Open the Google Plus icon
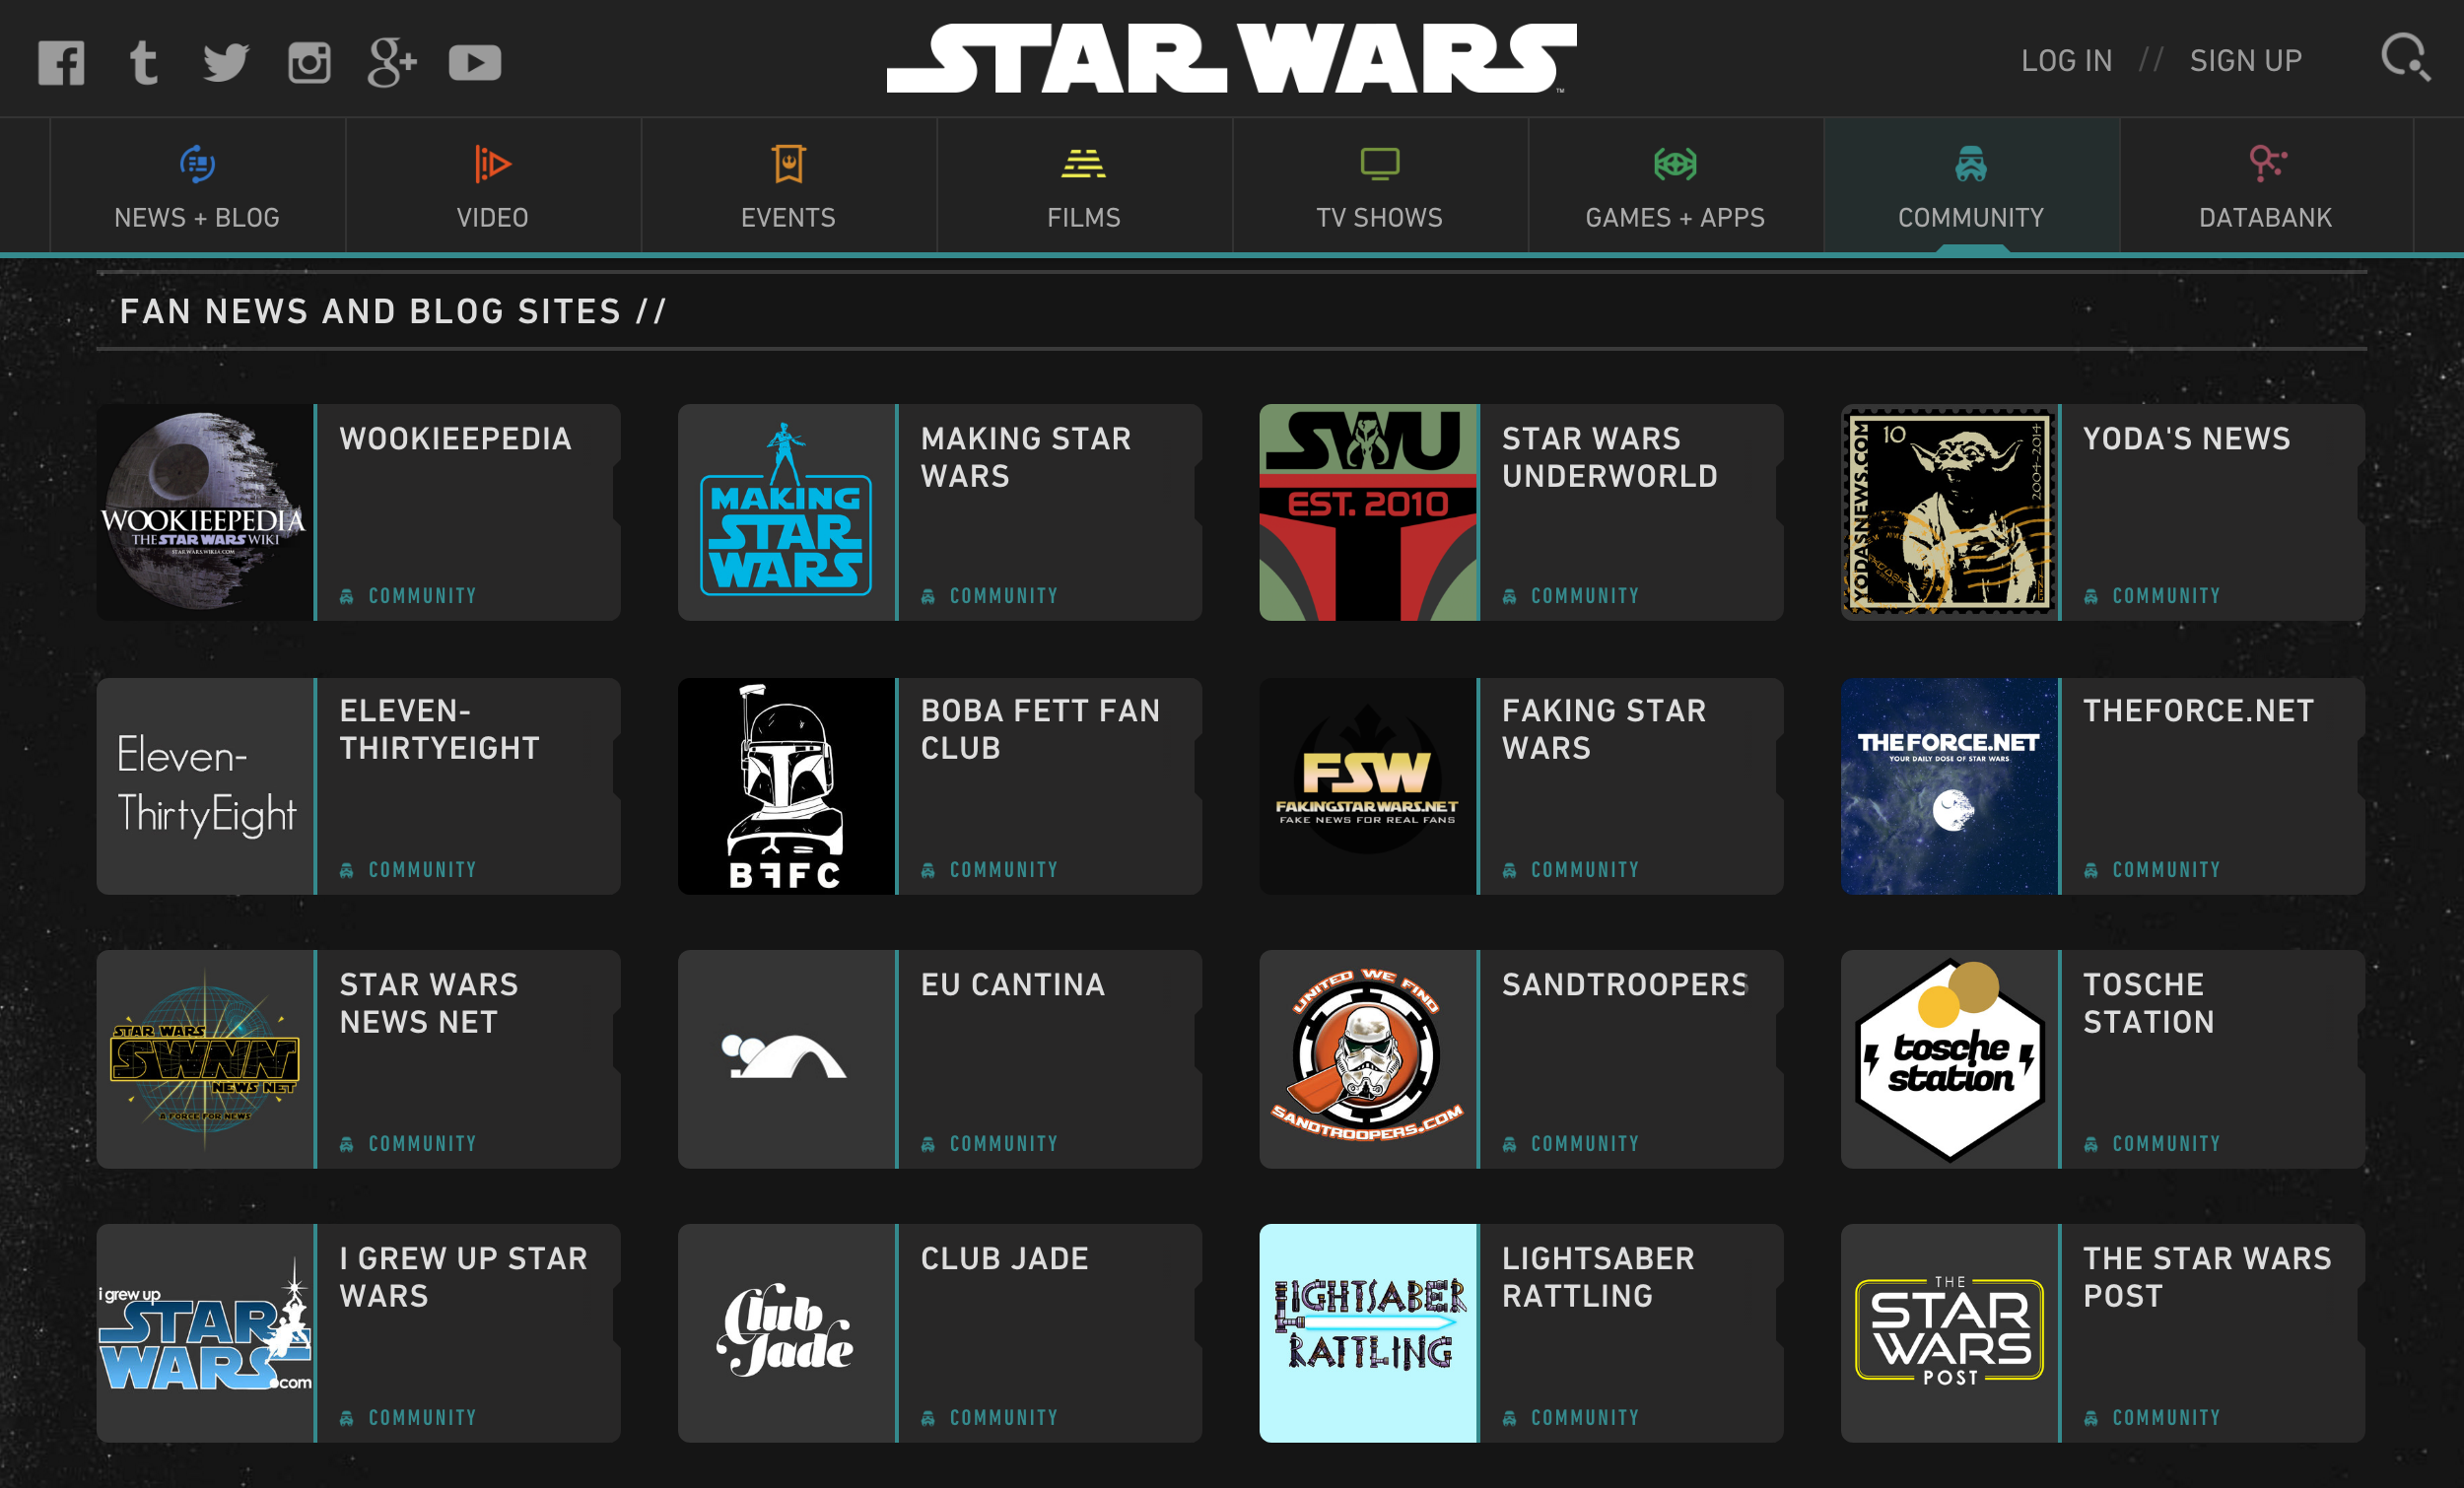The image size is (2464, 1488). pos(391,63)
